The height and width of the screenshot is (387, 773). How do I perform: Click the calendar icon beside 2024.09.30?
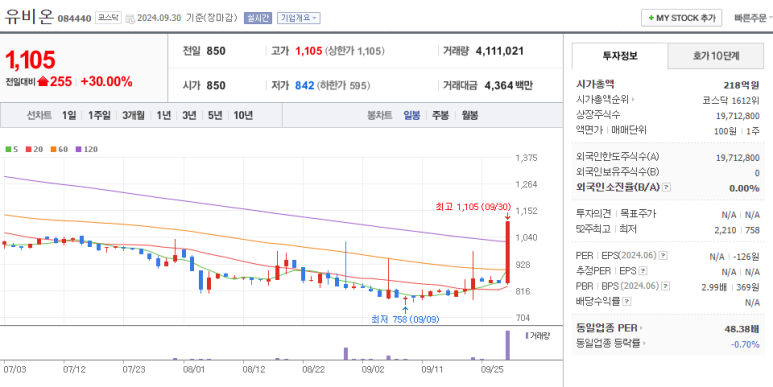(130, 19)
